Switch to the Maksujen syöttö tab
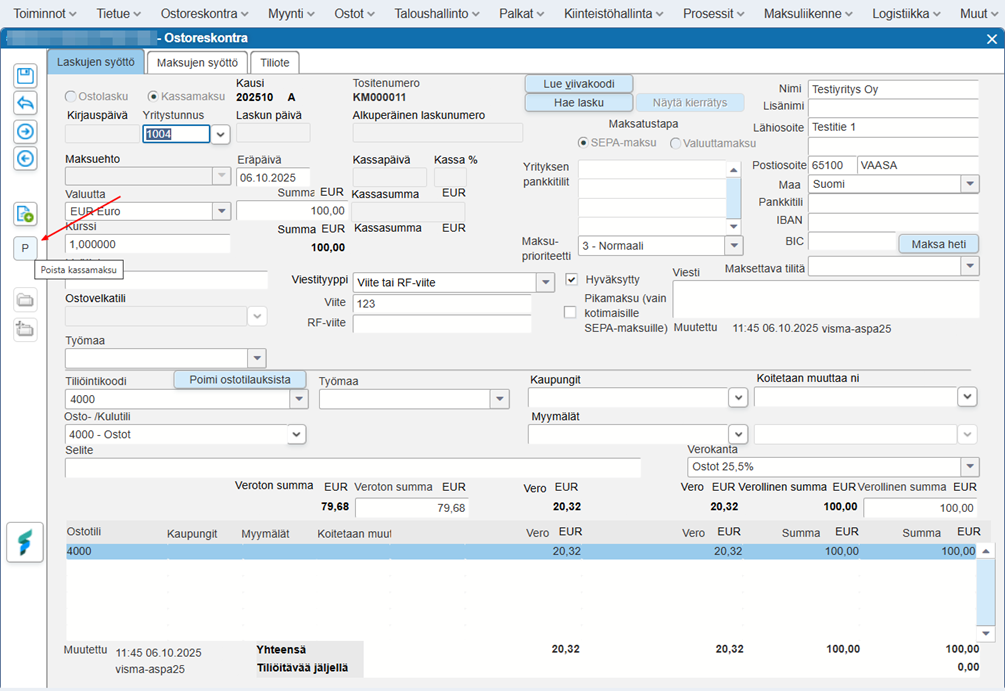Screen dimensions: 1005x691 [196, 62]
